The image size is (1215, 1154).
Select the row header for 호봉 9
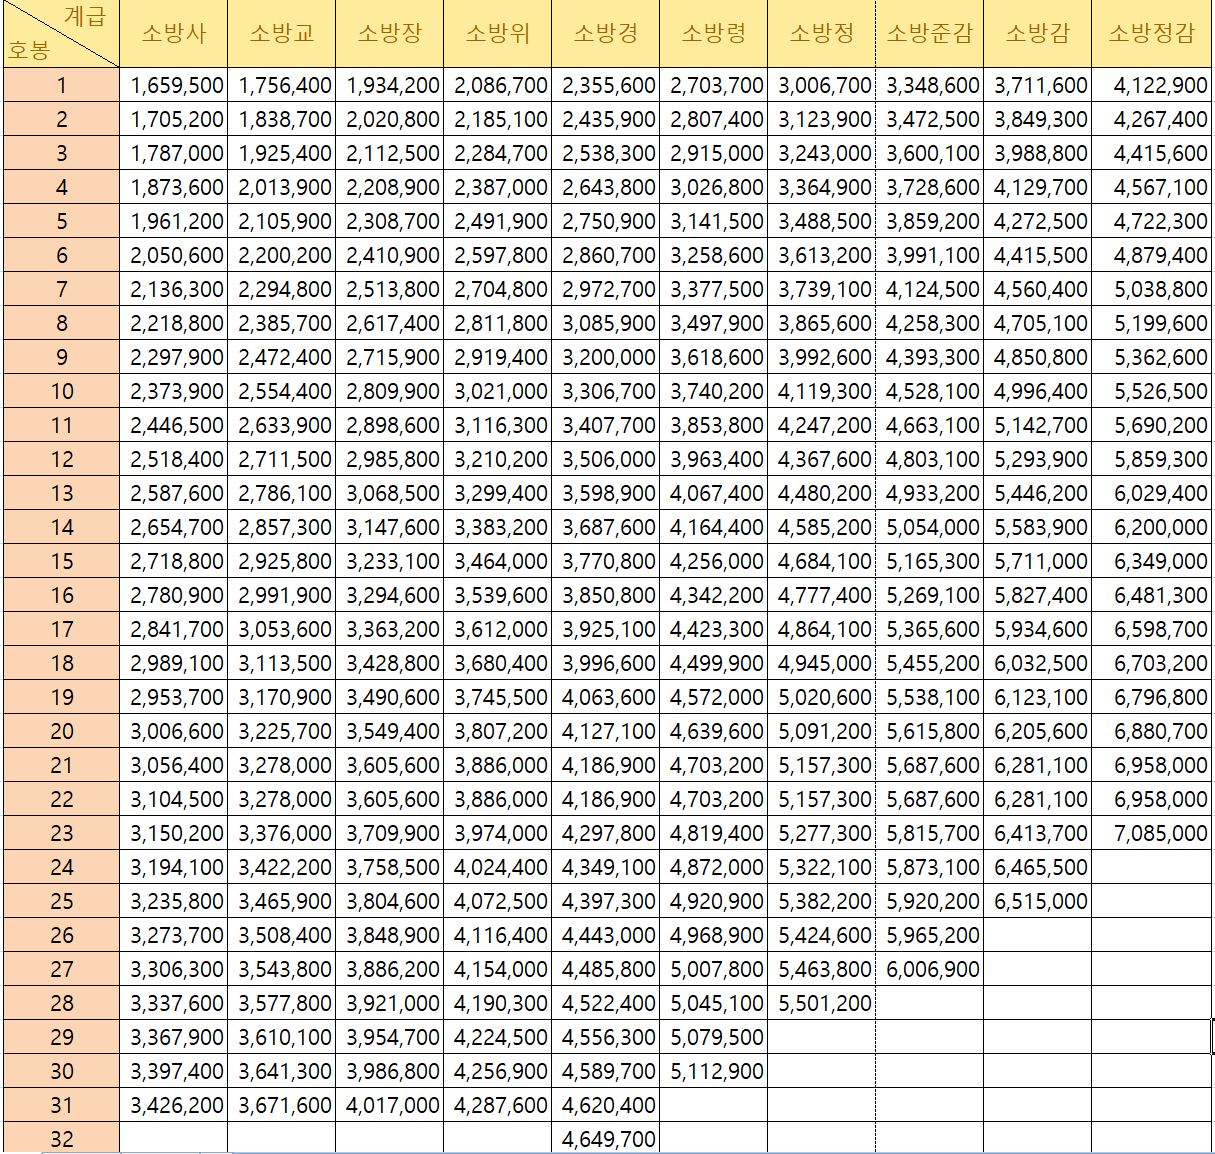click(x=61, y=357)
